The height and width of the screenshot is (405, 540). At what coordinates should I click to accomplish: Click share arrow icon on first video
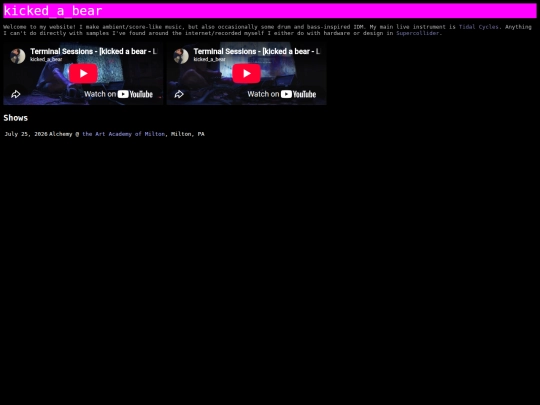pyautogui.click(x=15, y=94)
